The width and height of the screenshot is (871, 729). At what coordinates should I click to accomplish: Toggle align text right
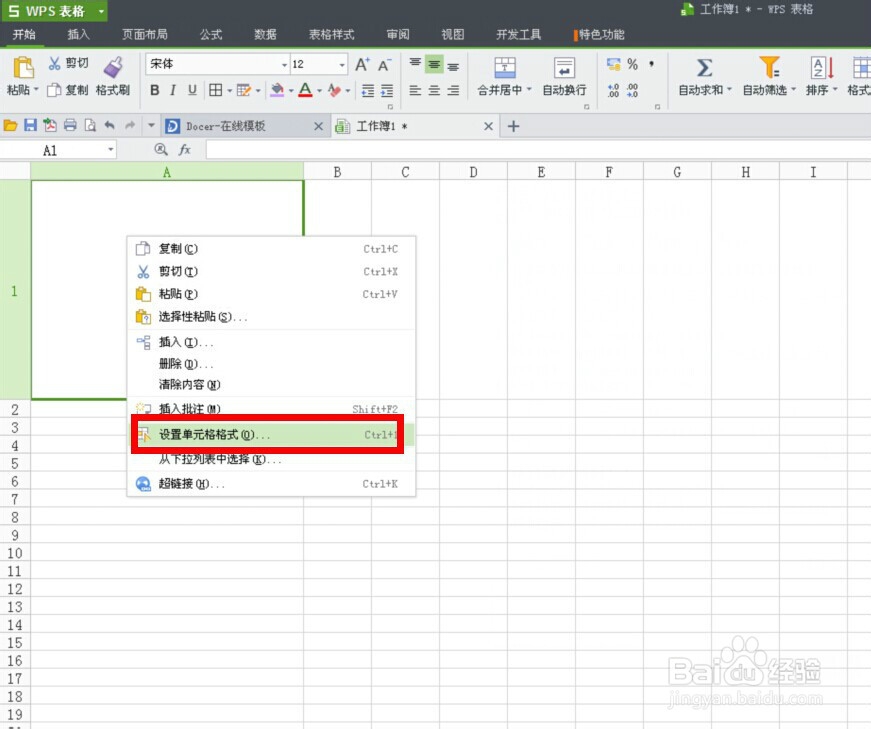[x=453, y=90]
